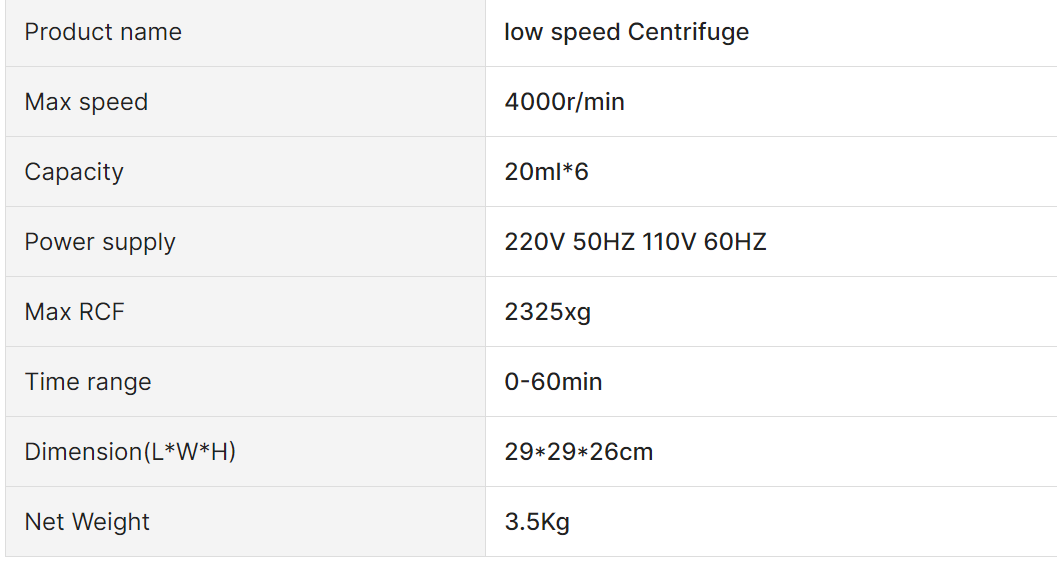Select the 4000r/min value cell
This screenshot has height=561, width=1057.
[x=771, y=102]
